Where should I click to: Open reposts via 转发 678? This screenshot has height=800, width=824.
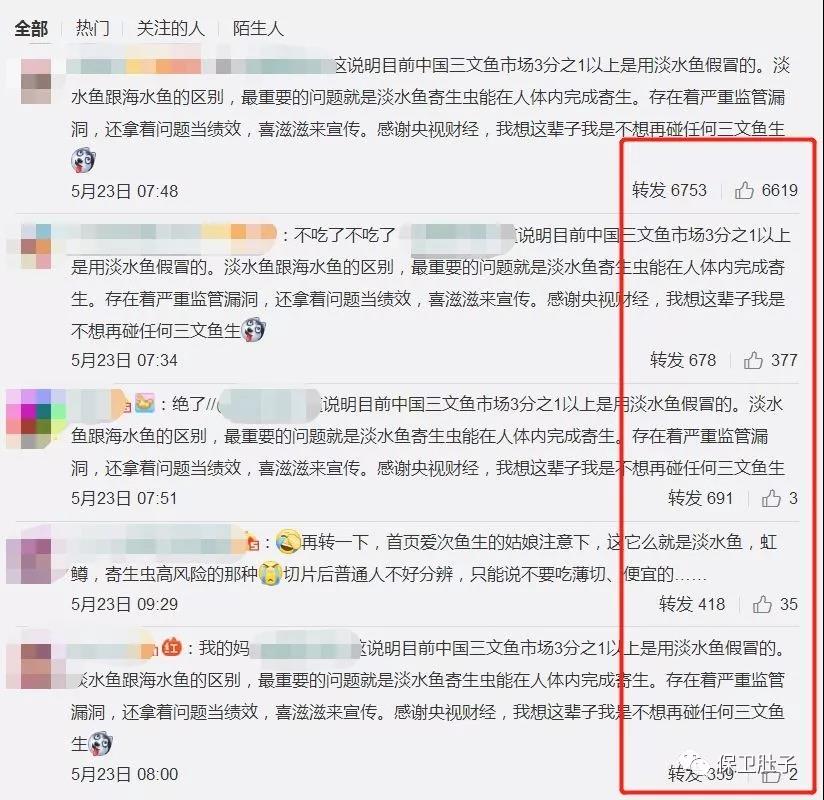click(x=683, y=360)
